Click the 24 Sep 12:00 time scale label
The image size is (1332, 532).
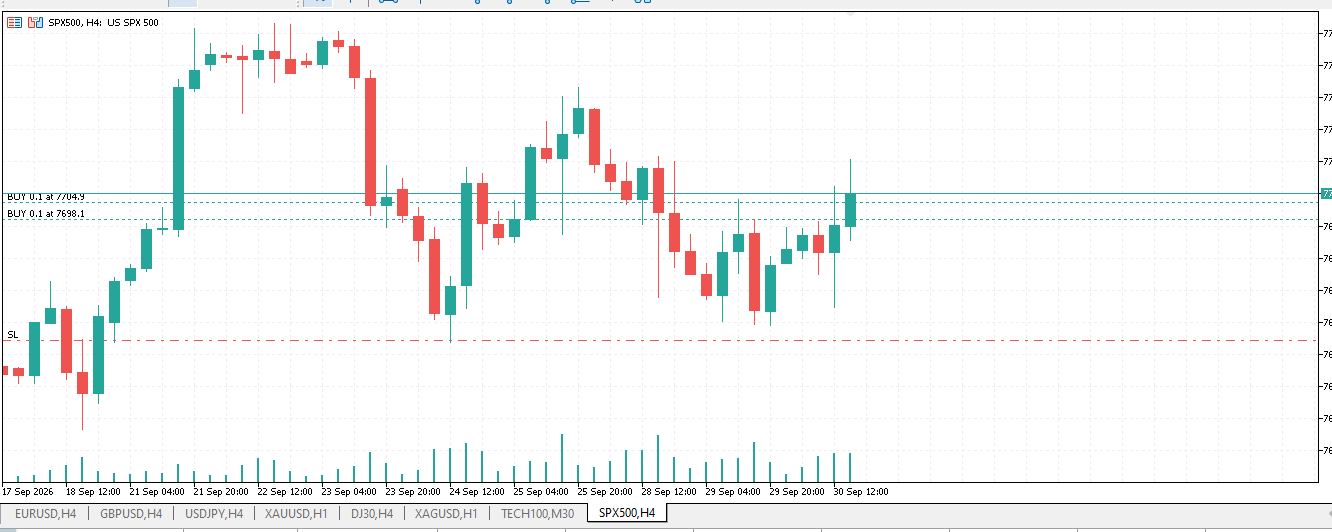(476, 491)
